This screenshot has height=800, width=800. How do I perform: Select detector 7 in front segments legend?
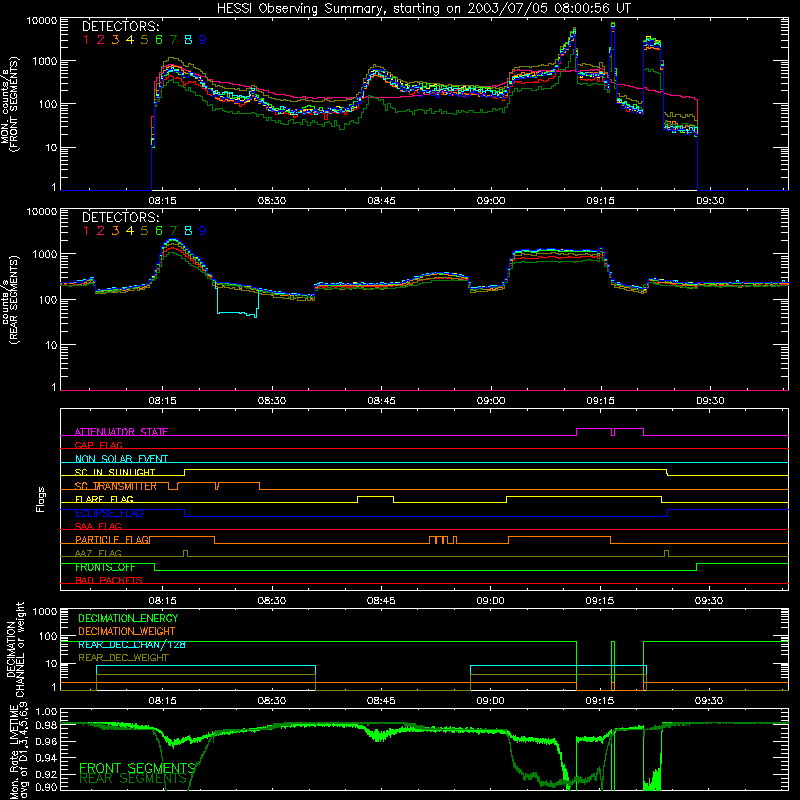click(x=173, y=40)
